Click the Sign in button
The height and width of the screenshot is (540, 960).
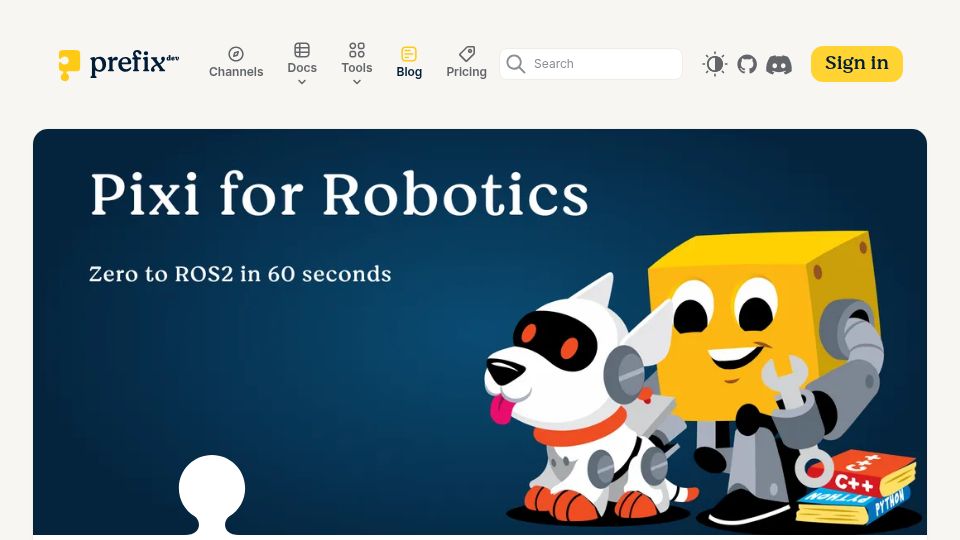(857, 64)
